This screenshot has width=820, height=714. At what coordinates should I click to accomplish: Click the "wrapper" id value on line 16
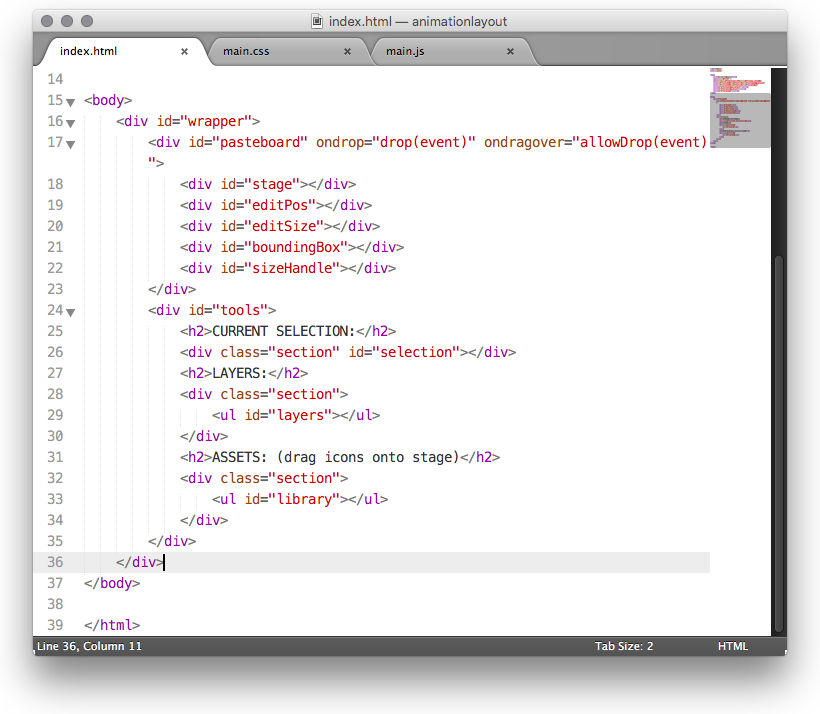(216, 121)
